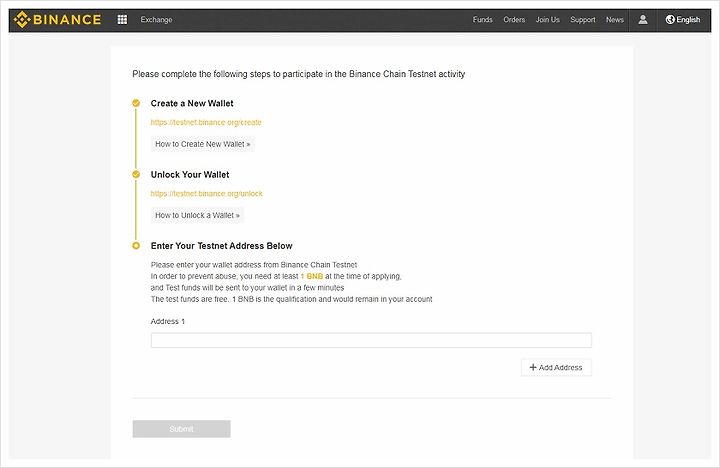Click the Create a New Wallet heading

(x=192, y=103)
